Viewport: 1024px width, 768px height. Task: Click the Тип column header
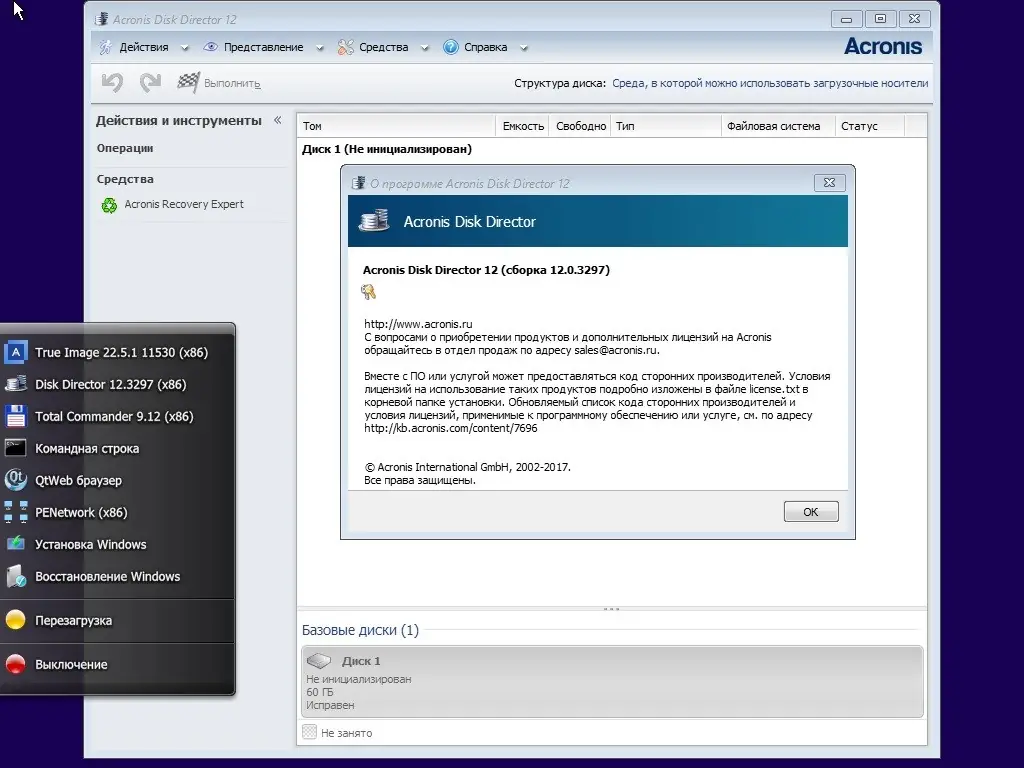[666, 126]
